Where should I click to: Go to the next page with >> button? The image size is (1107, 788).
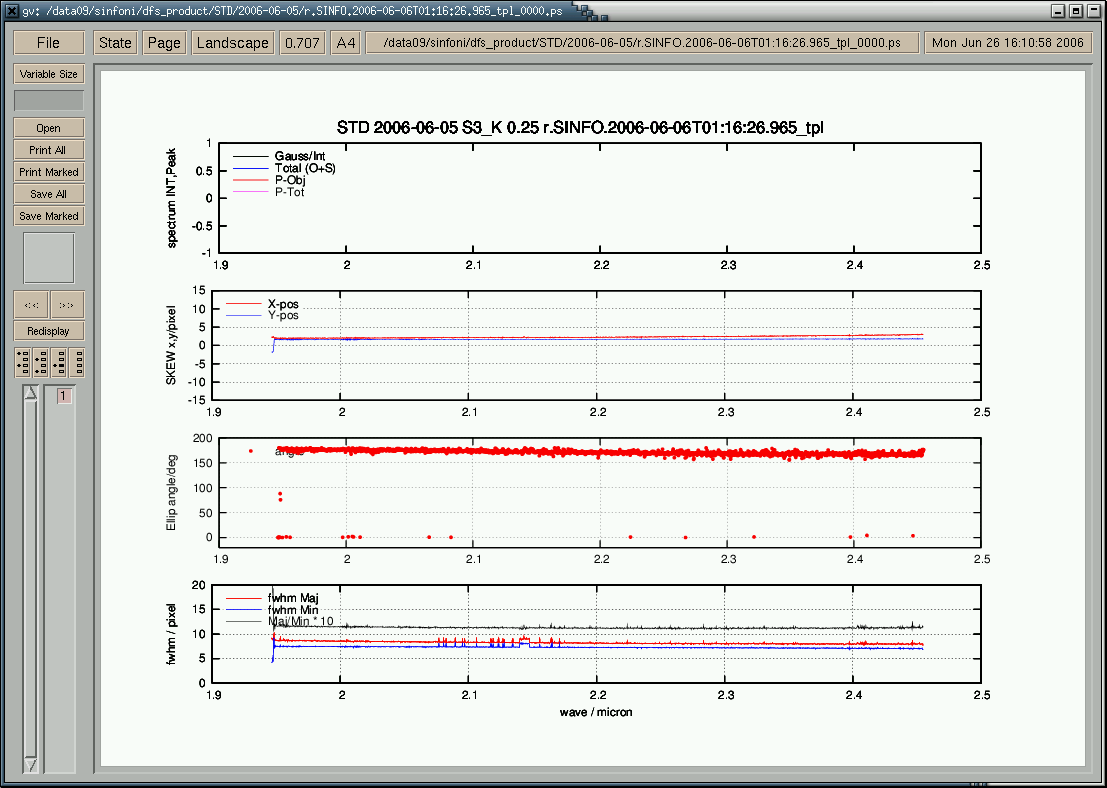(67, 304)
